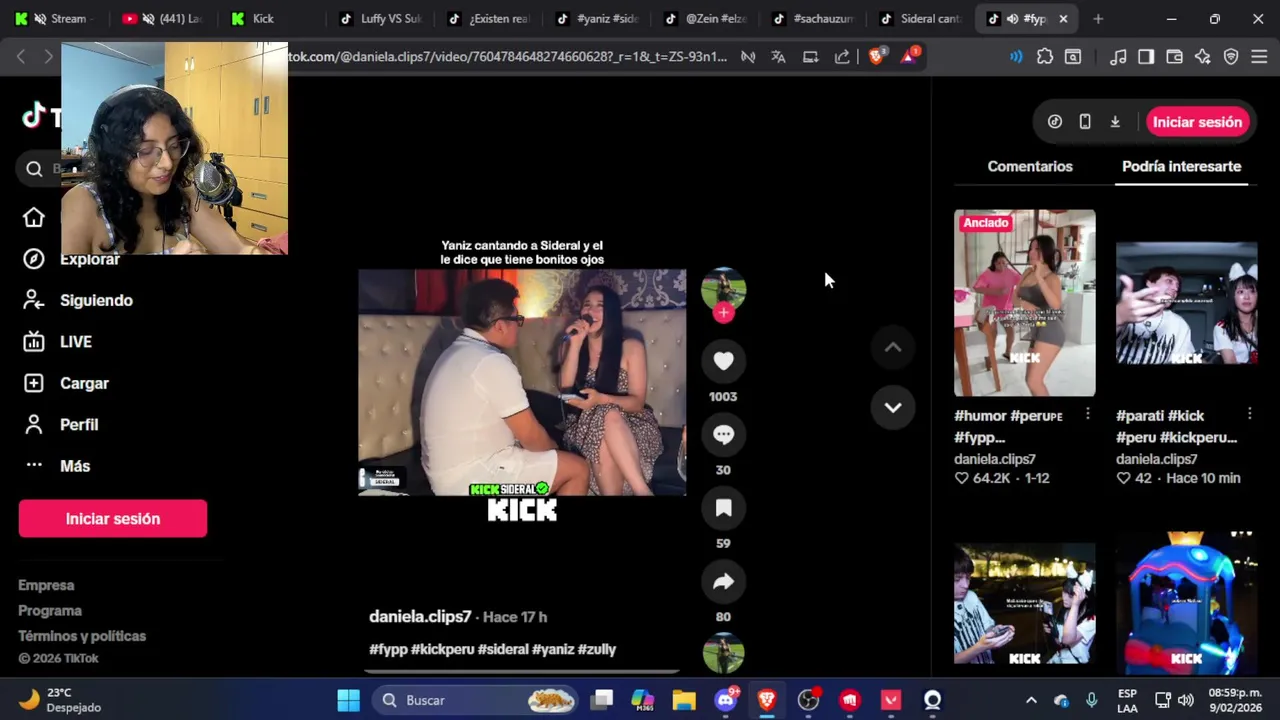Viewport: 1280px width, 720px height.
Task: Open File Explorer from the taskbar
Action: [684, 700]
